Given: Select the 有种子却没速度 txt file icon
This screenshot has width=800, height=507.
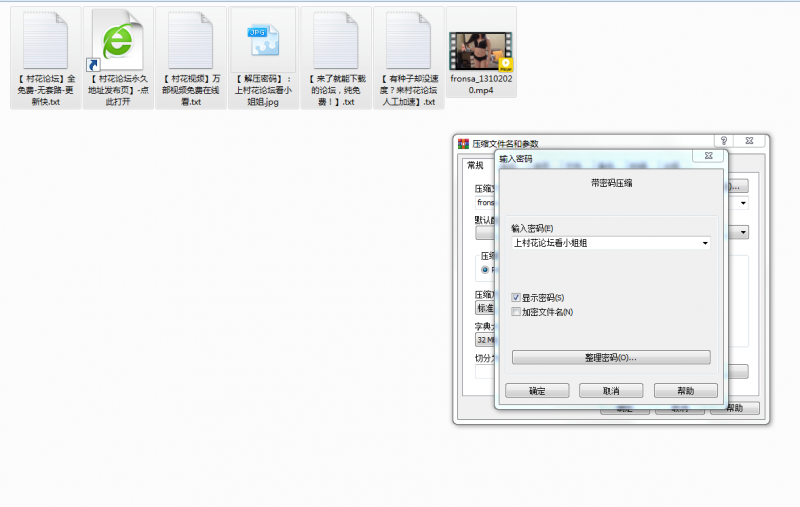Looking at the screenshot, I should point(408,41).
